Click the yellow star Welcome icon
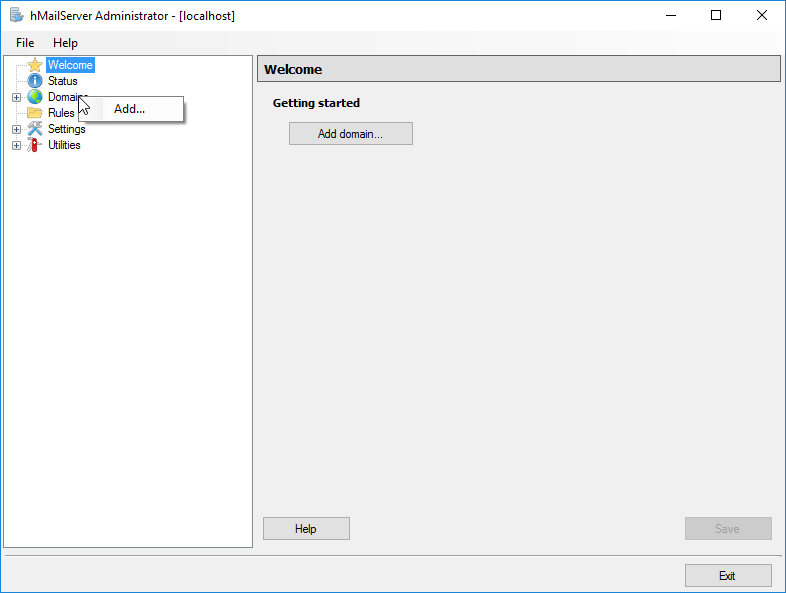Viewport: 786px width, 593px height. (x=35, y=65)
